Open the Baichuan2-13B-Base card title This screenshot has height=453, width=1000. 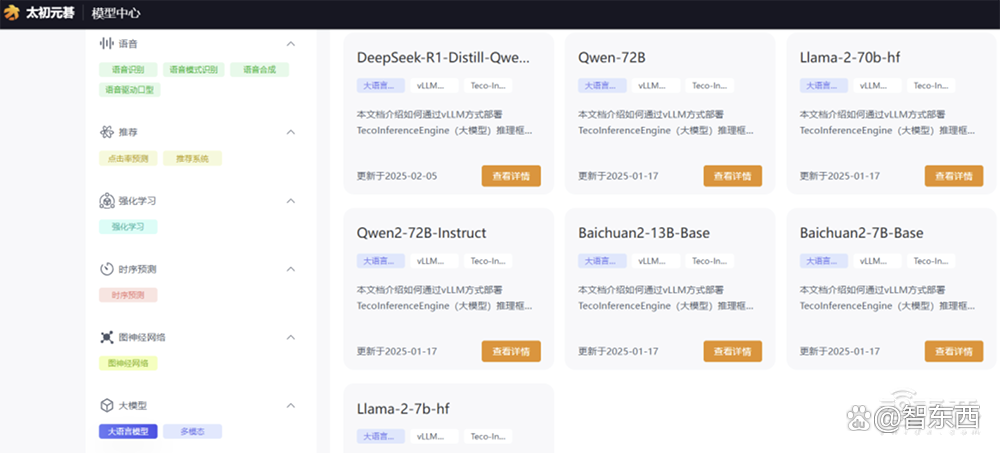coord(644,233)
